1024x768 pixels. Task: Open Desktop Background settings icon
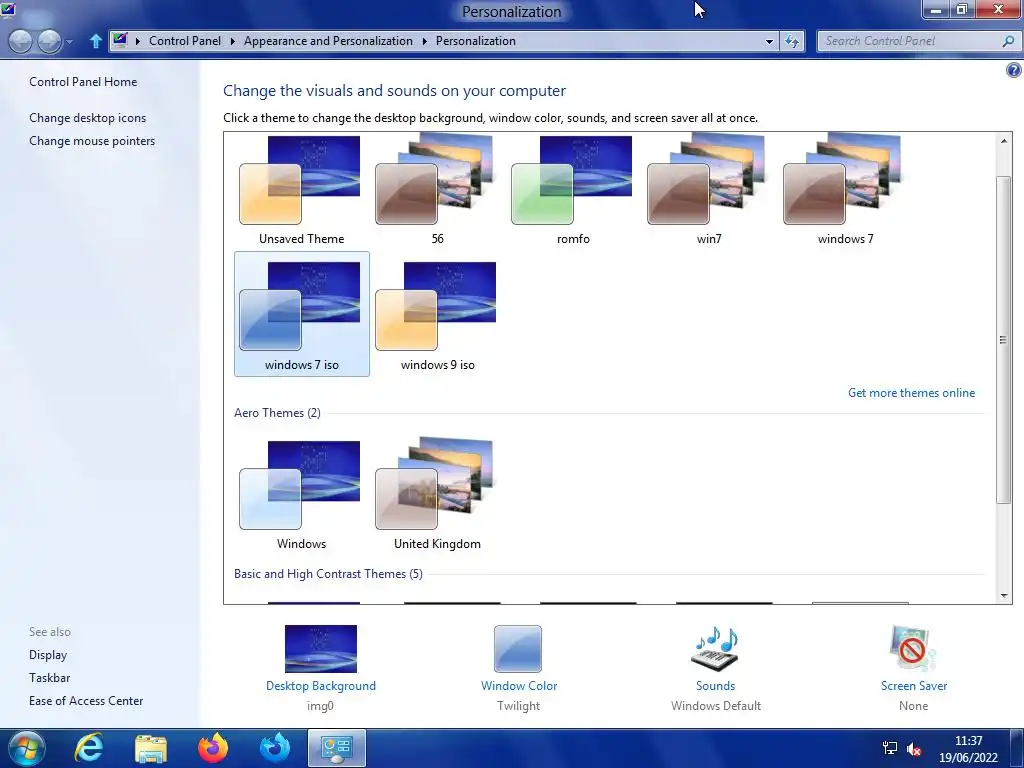click(x=321, y=648)
